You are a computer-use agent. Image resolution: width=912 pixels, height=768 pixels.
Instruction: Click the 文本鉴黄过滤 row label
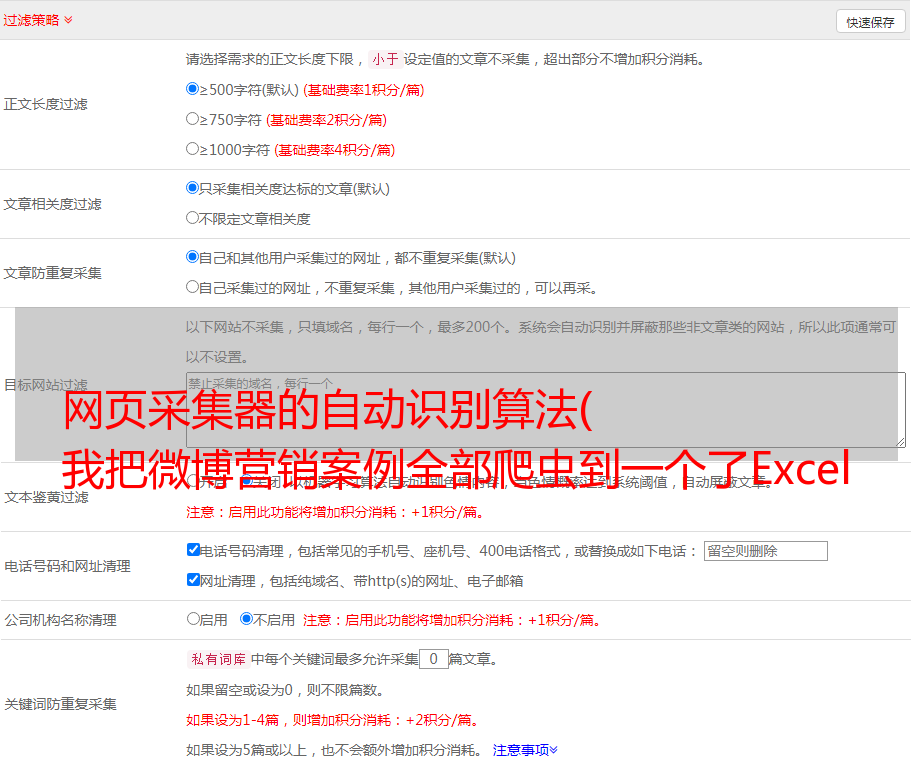point(47,497)
